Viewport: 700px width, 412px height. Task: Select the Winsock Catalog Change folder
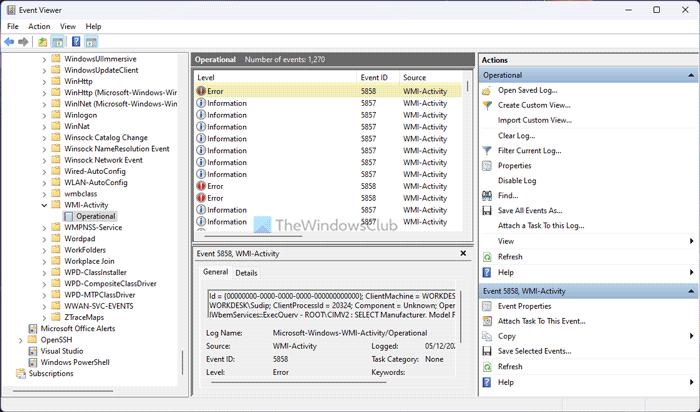[106, 137]
